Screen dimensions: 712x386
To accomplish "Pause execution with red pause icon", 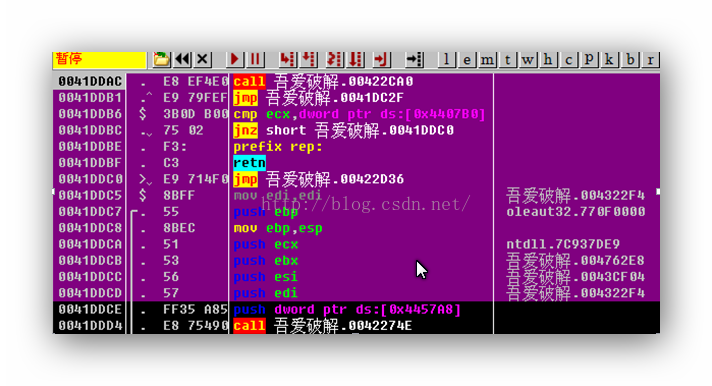I will 255,59.
